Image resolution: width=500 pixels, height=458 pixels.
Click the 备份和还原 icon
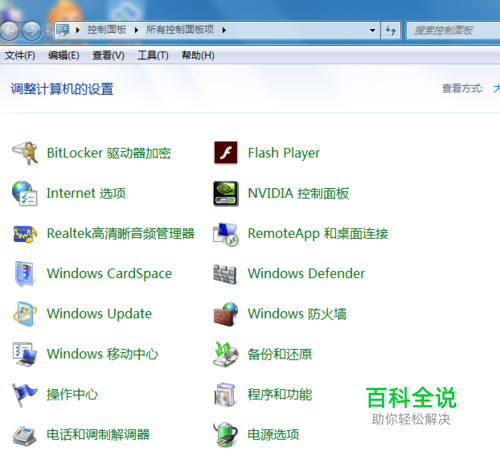tap(226, 354)
